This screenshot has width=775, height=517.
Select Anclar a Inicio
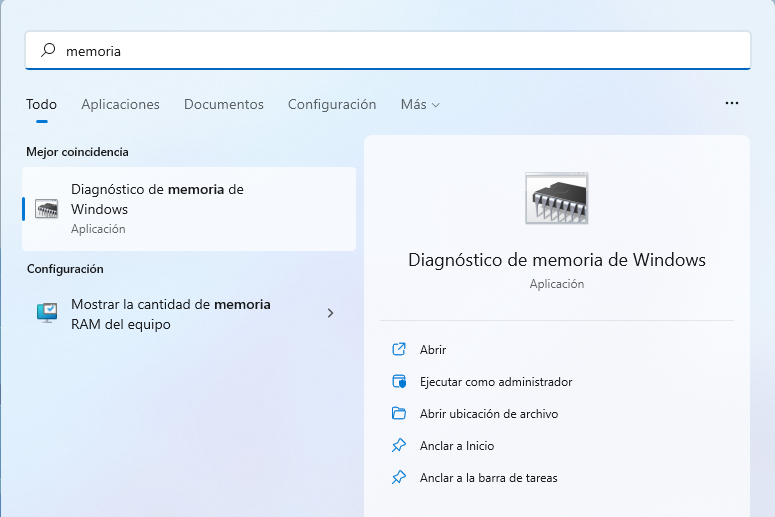point(457,446)
